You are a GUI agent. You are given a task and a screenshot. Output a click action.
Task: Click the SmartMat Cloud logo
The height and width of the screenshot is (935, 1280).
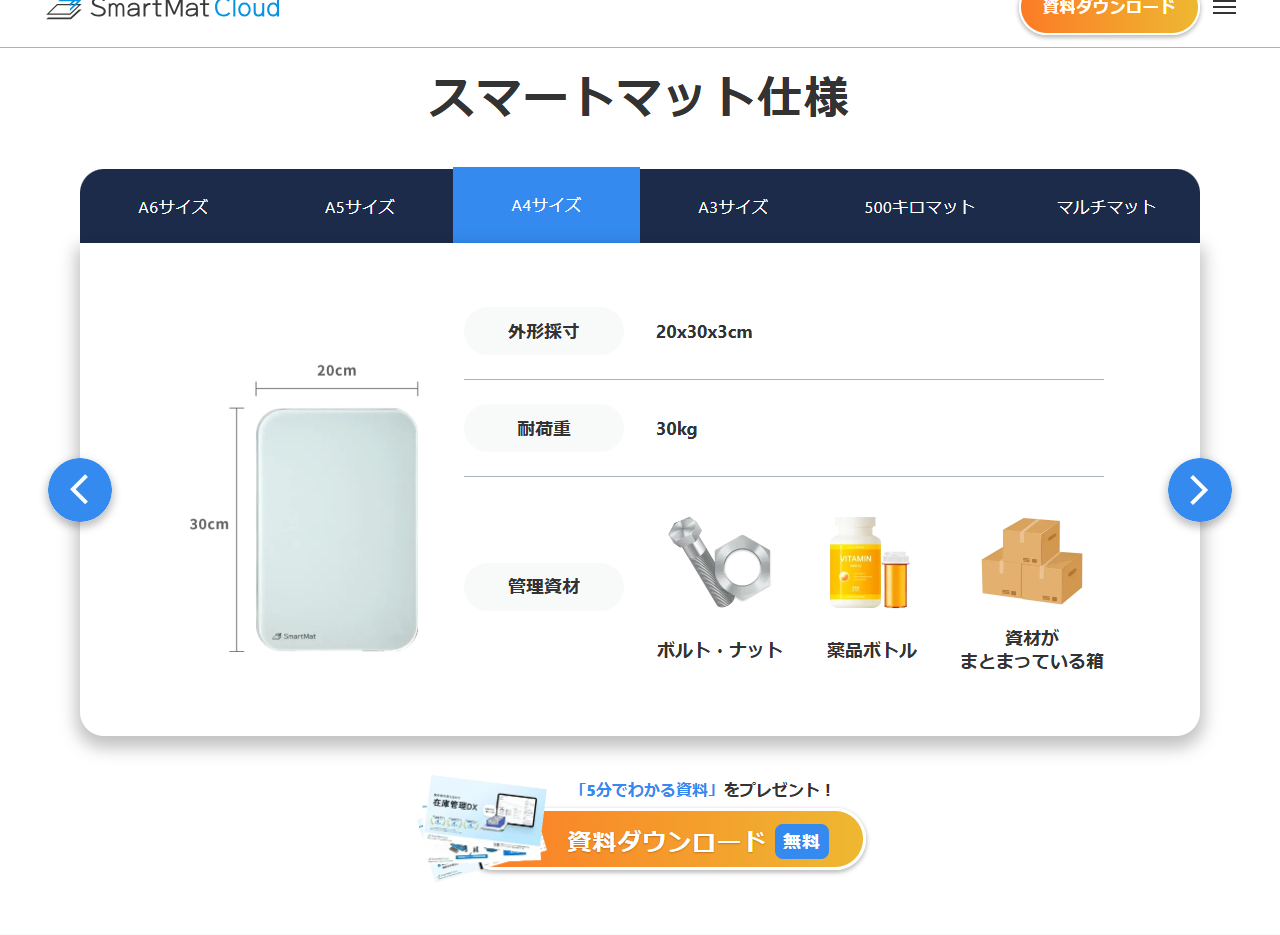coord(163,9)
